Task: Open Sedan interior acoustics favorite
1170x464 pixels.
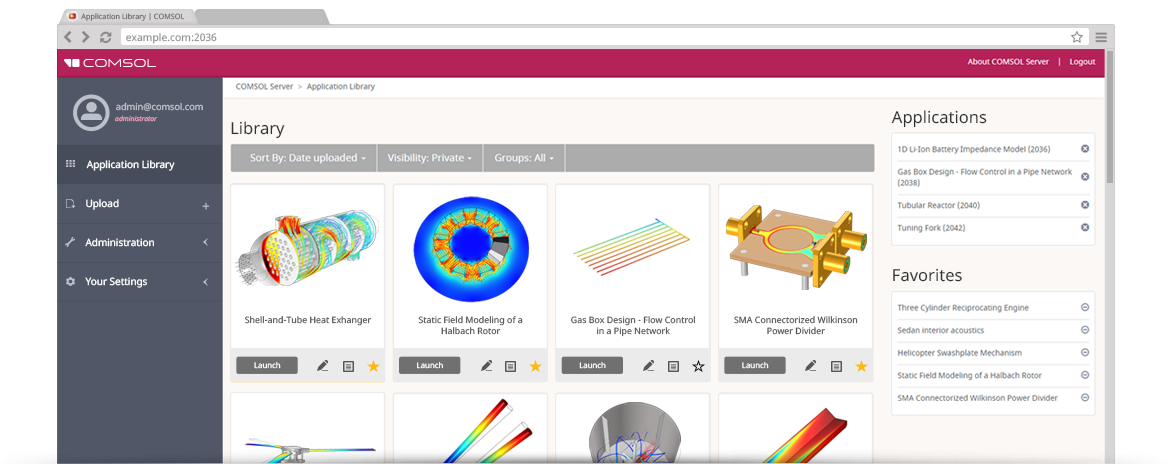Action: 941,330
